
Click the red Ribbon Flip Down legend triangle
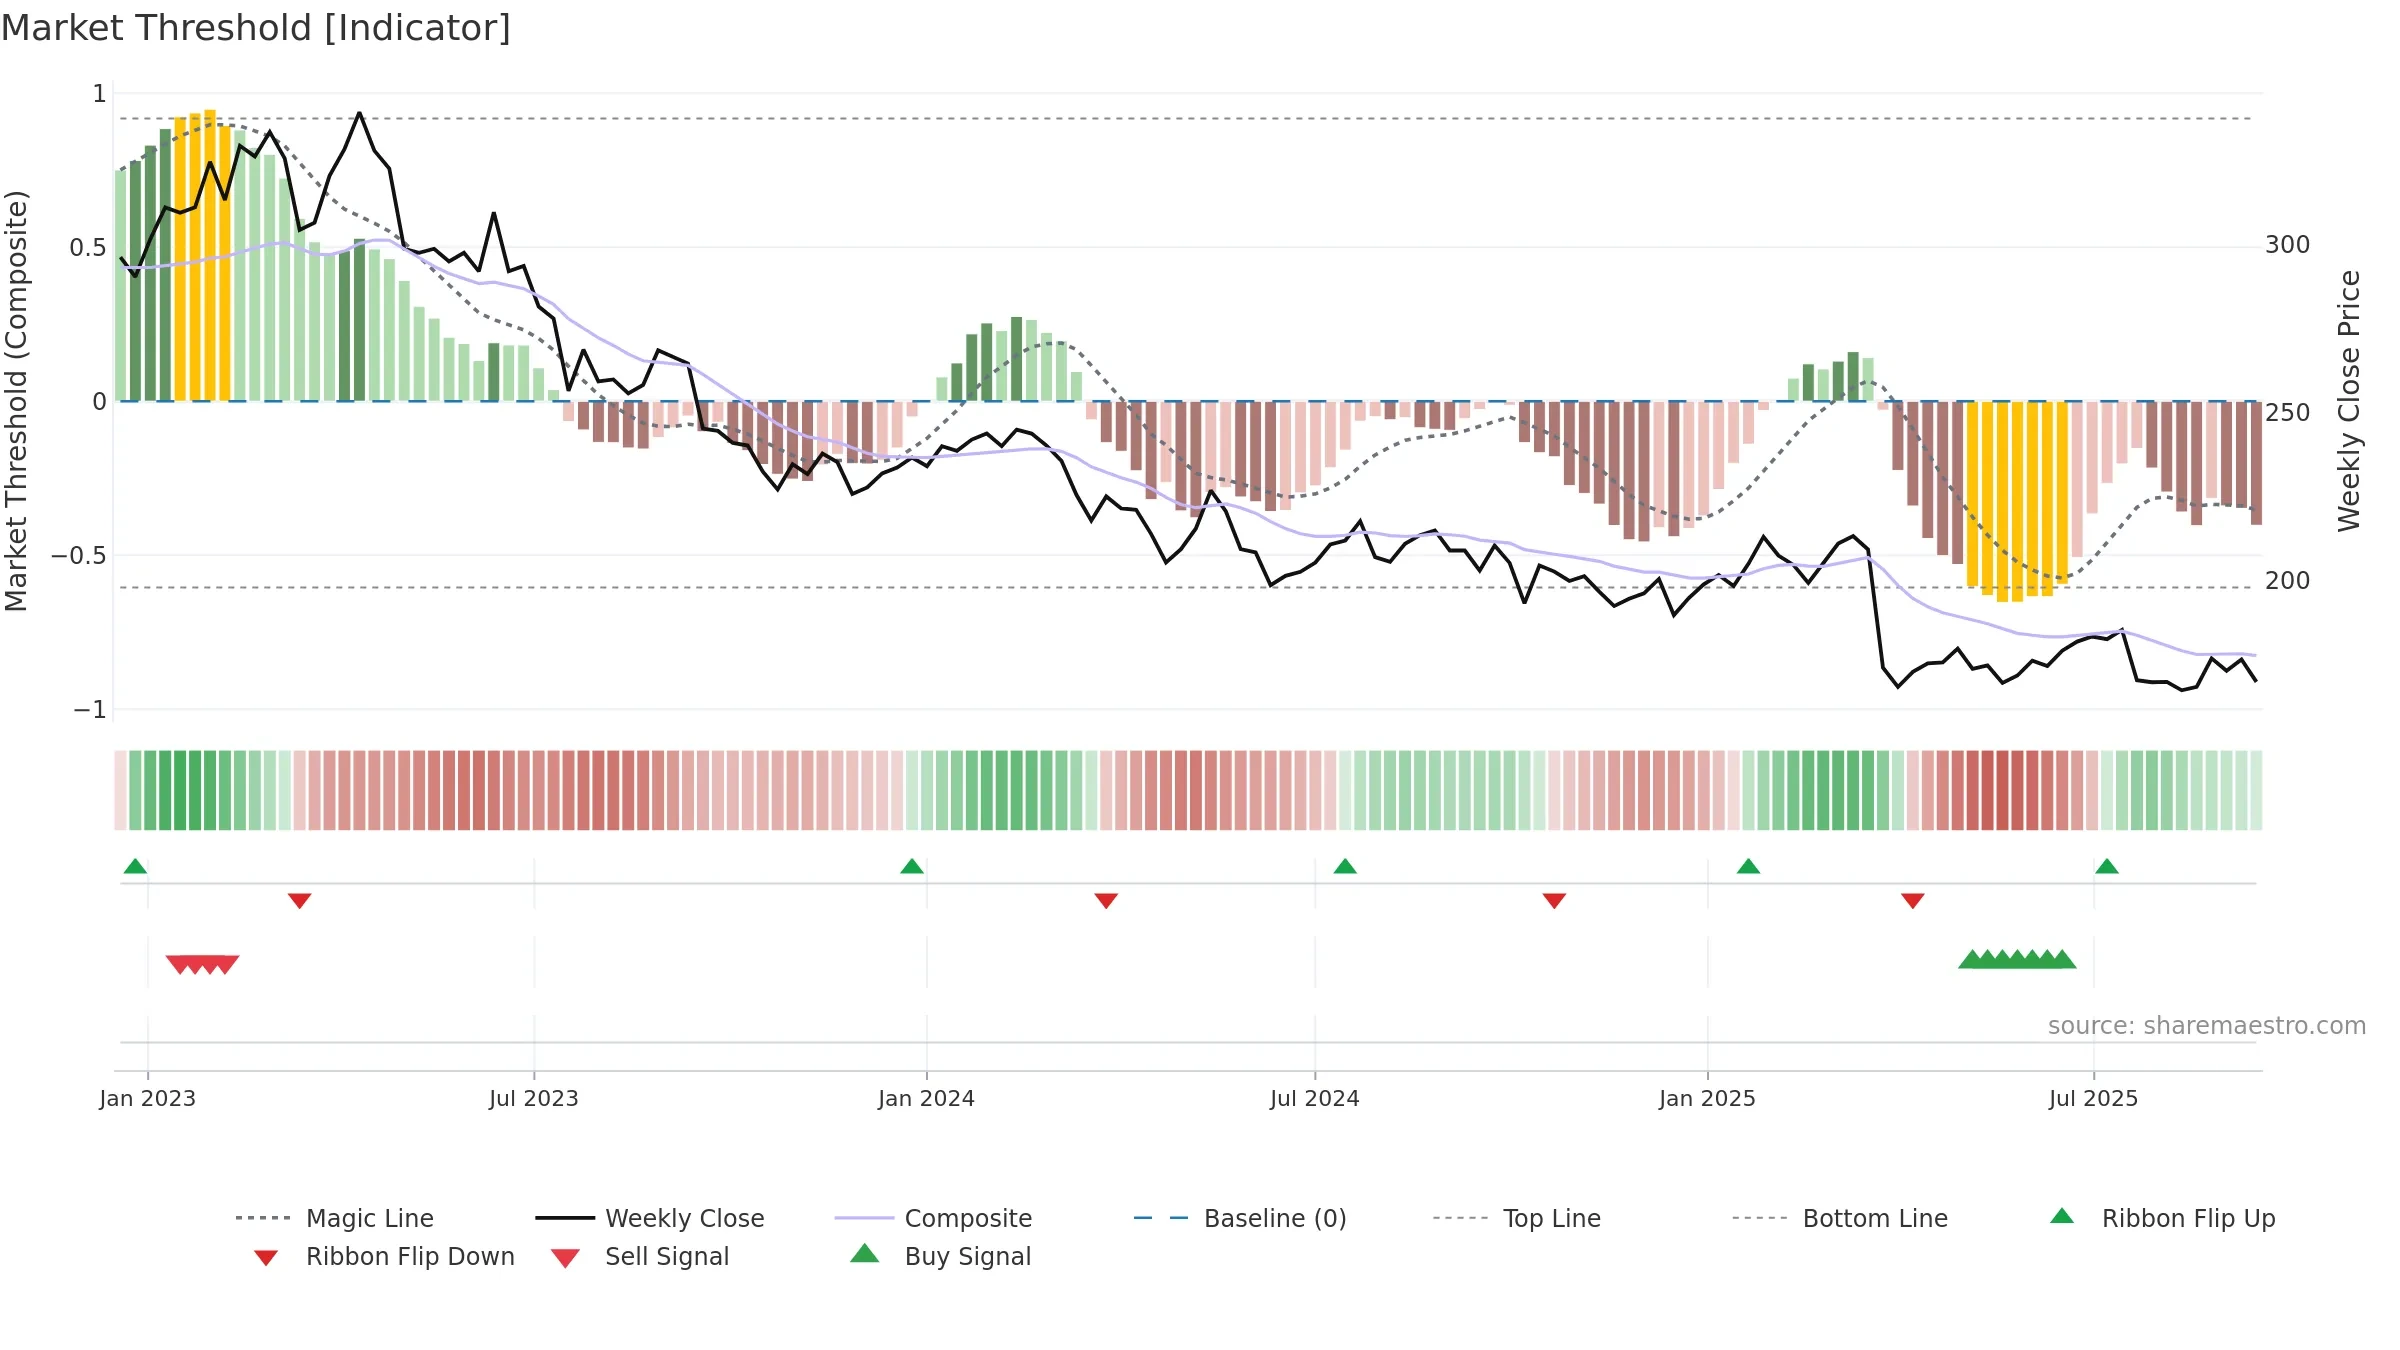tap(266, 1258)
